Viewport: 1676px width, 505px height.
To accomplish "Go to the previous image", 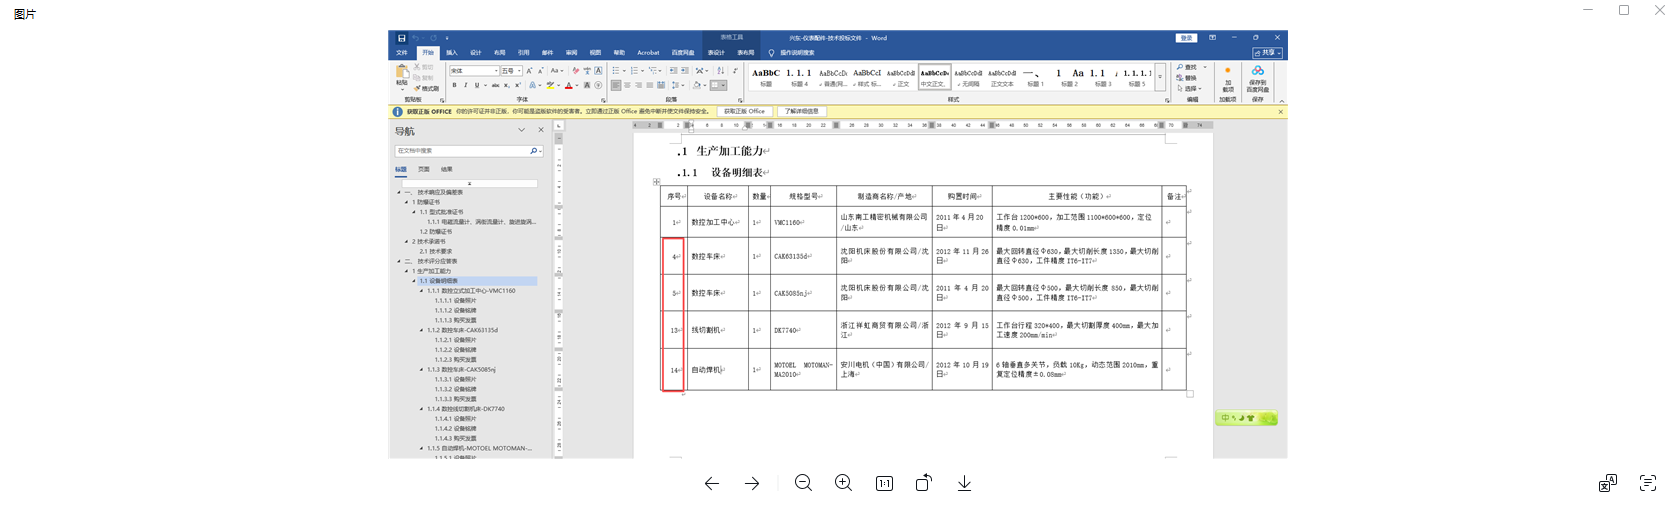I will [711, 483].
